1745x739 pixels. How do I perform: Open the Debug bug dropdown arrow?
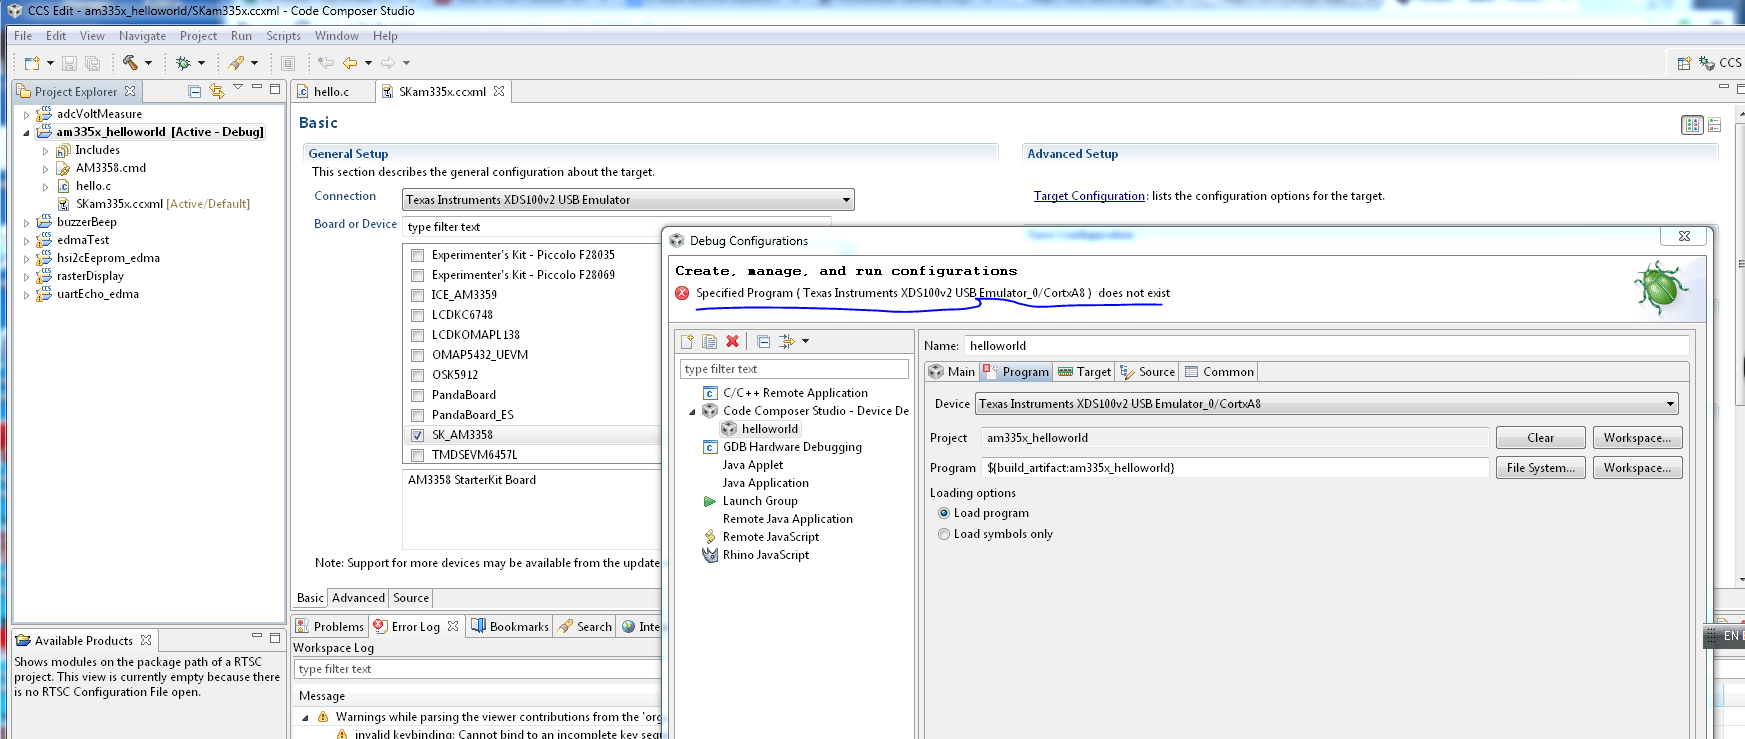[201, 63]
